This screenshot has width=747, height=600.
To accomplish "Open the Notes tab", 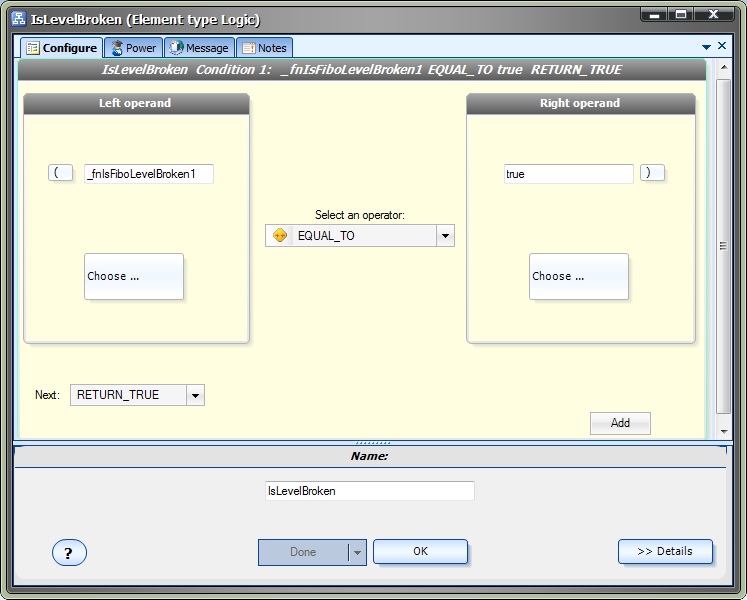I will click(x=264, y=48).
